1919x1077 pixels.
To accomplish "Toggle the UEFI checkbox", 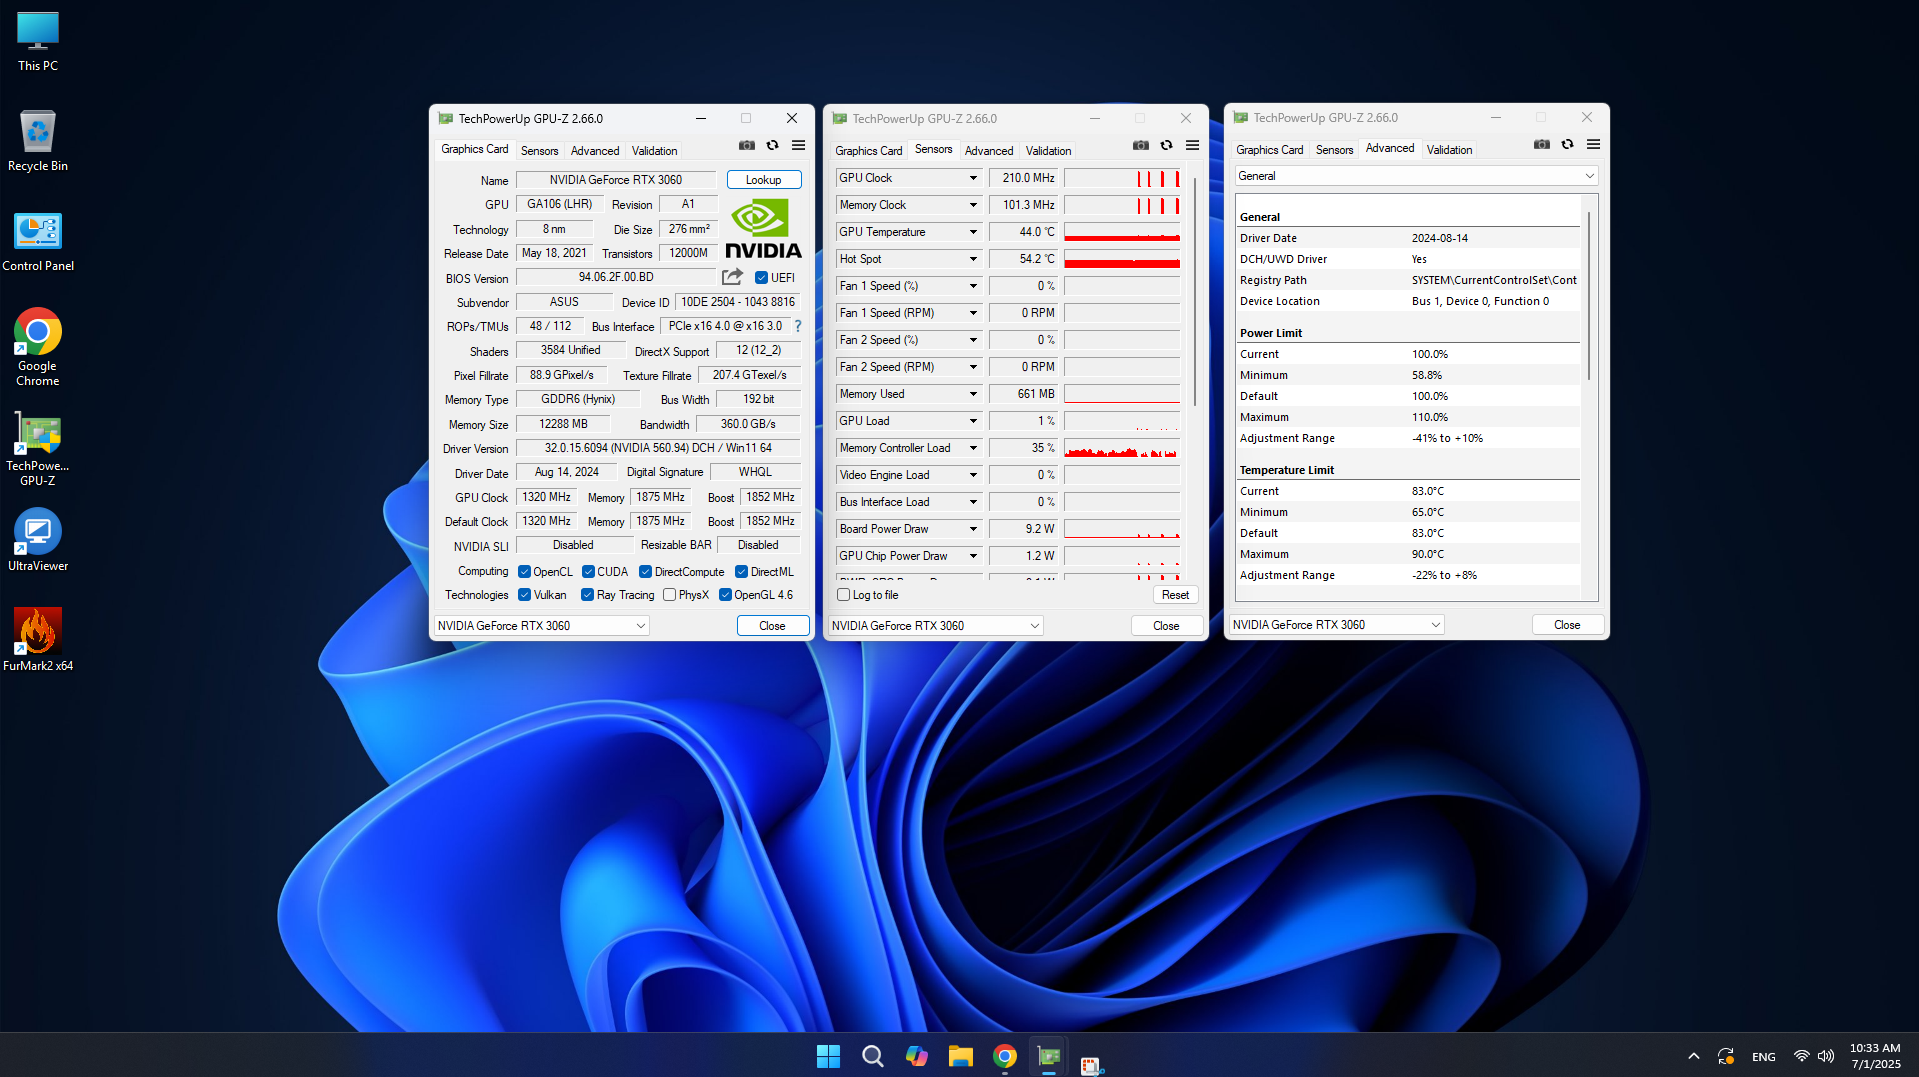I will [x=761, y=278].
